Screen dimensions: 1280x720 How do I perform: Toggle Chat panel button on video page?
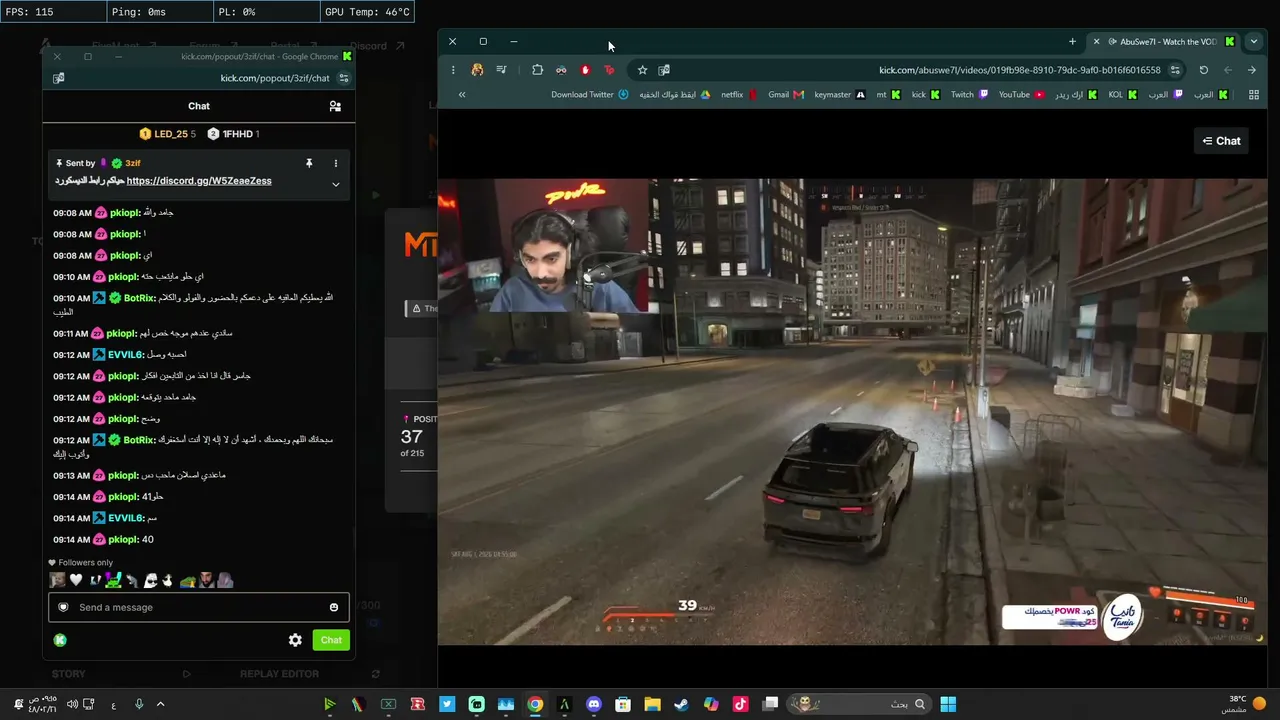click(x=1221, y=141)
